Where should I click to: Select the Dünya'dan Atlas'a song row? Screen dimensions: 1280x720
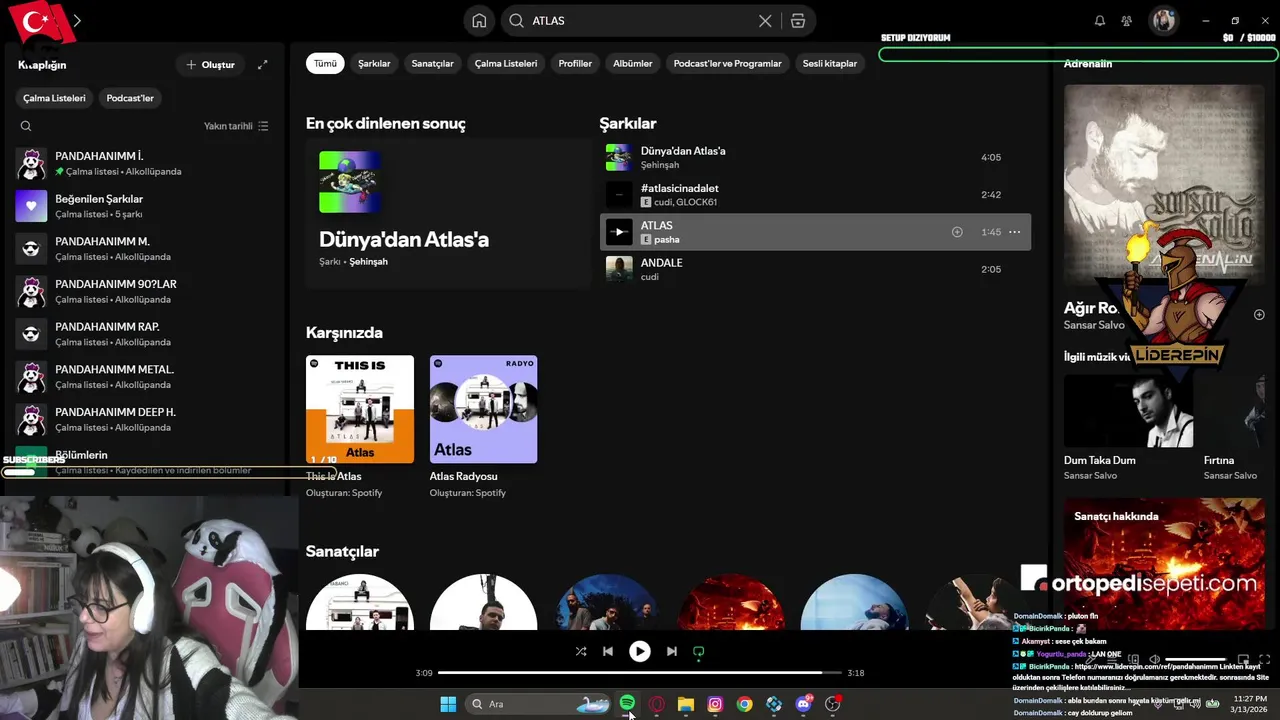[x=815, y=157]
